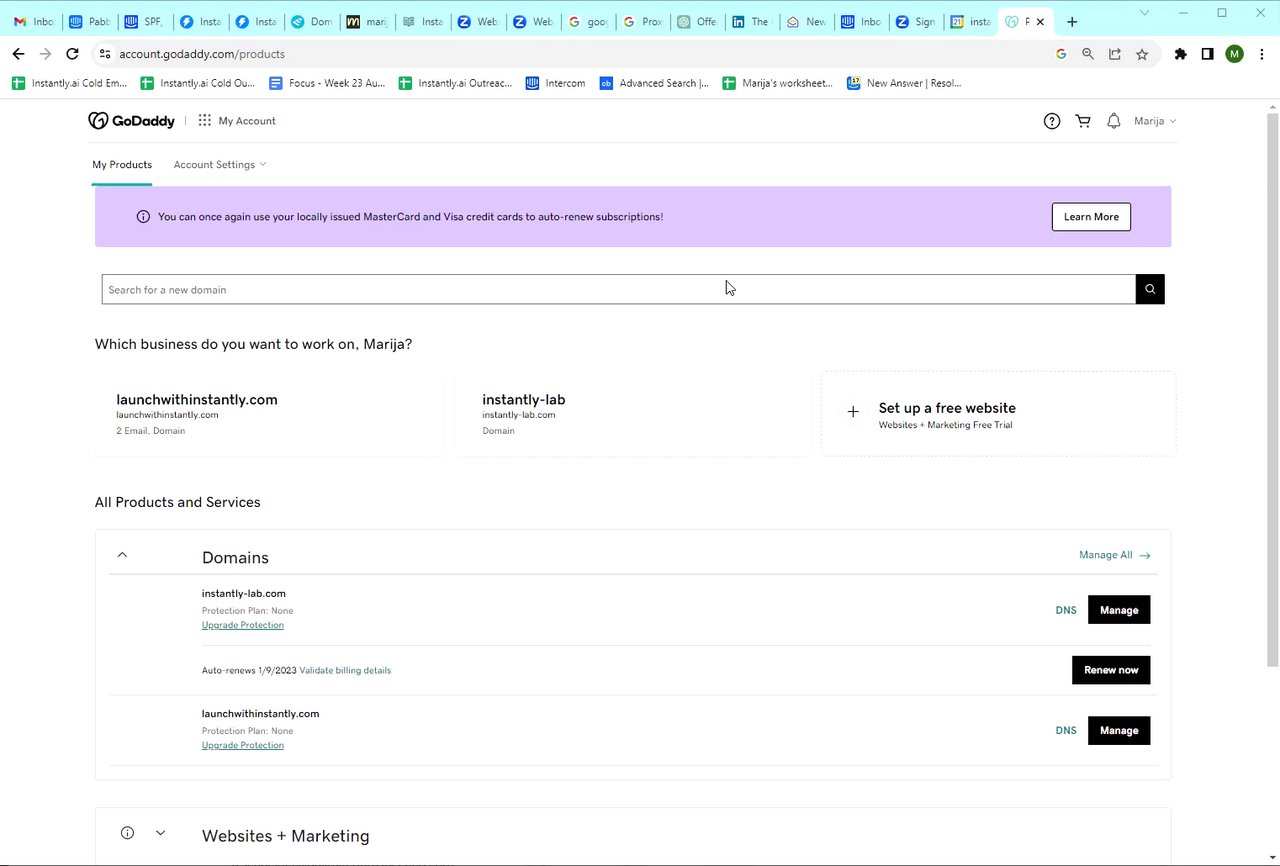Reload the current page
This screenshot has width=1280, height=866.
tap(72, 54)
